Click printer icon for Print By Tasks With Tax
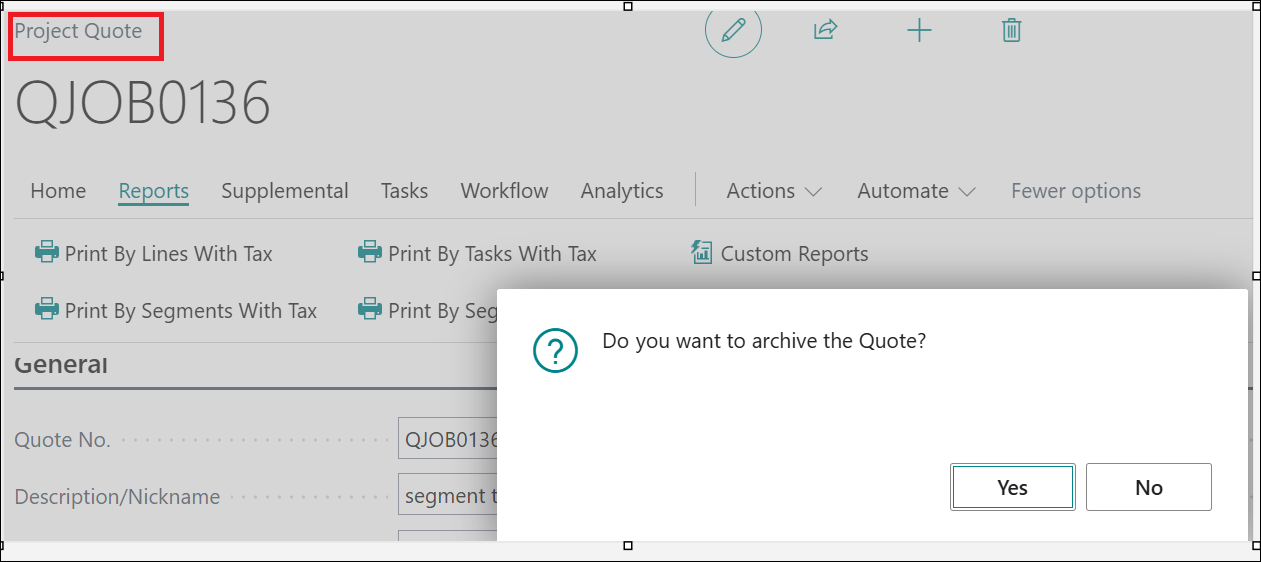 tap(370, 253)
